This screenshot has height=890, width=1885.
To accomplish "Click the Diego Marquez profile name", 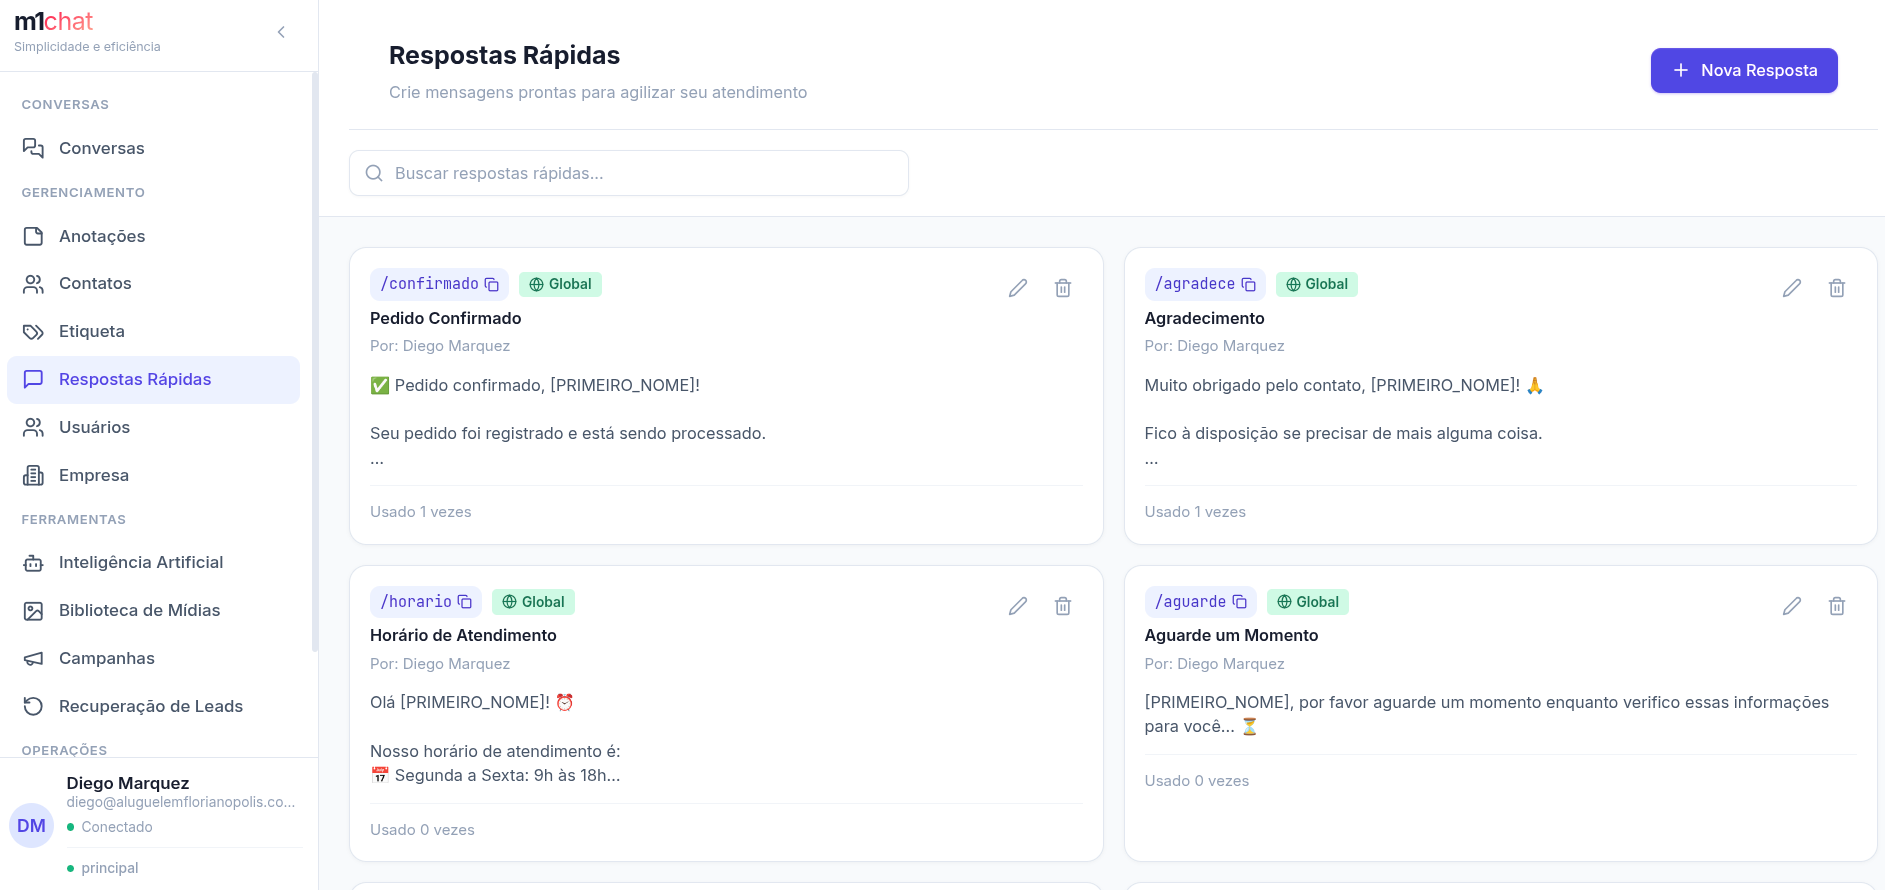I will point(128,783).
